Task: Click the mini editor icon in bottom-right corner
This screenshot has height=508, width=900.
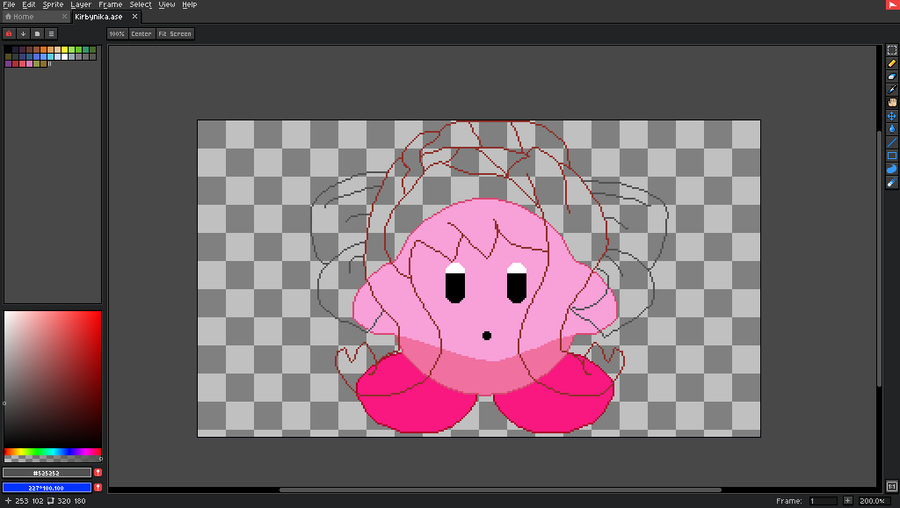Action: (x=891, y=487)
